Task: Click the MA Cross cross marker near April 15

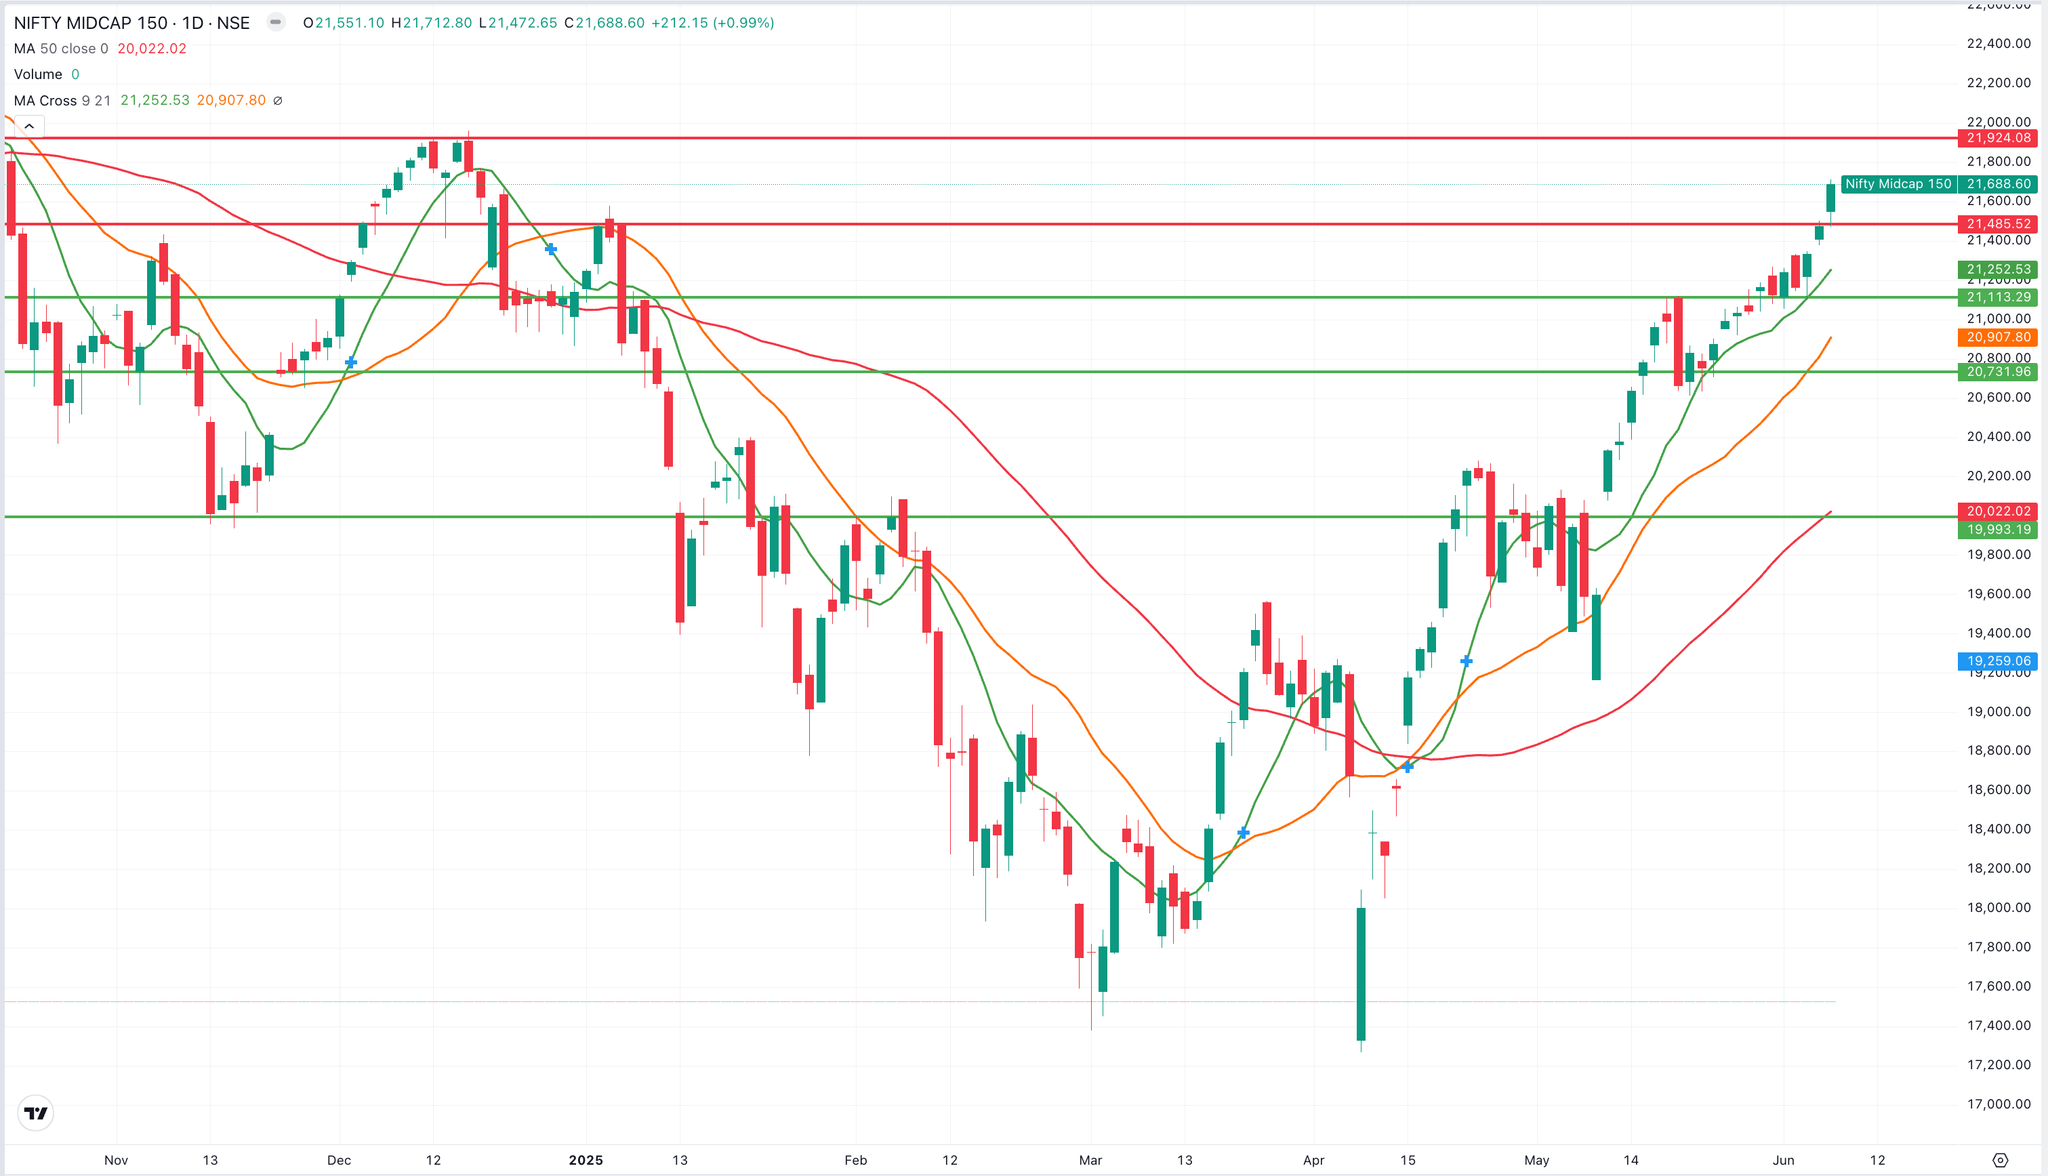Action: click(1408, 767)
